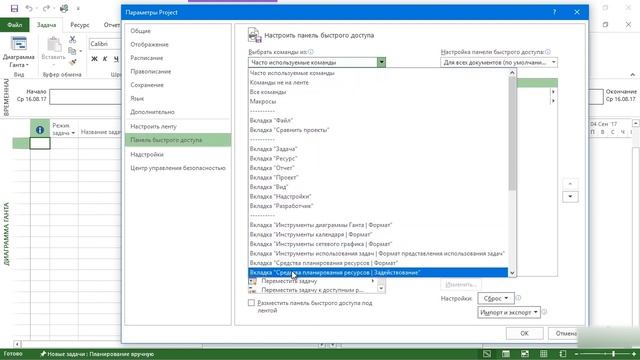Switch to the Задача ribbon tab
Screen dimensions: 640x360
click(46, 25)
